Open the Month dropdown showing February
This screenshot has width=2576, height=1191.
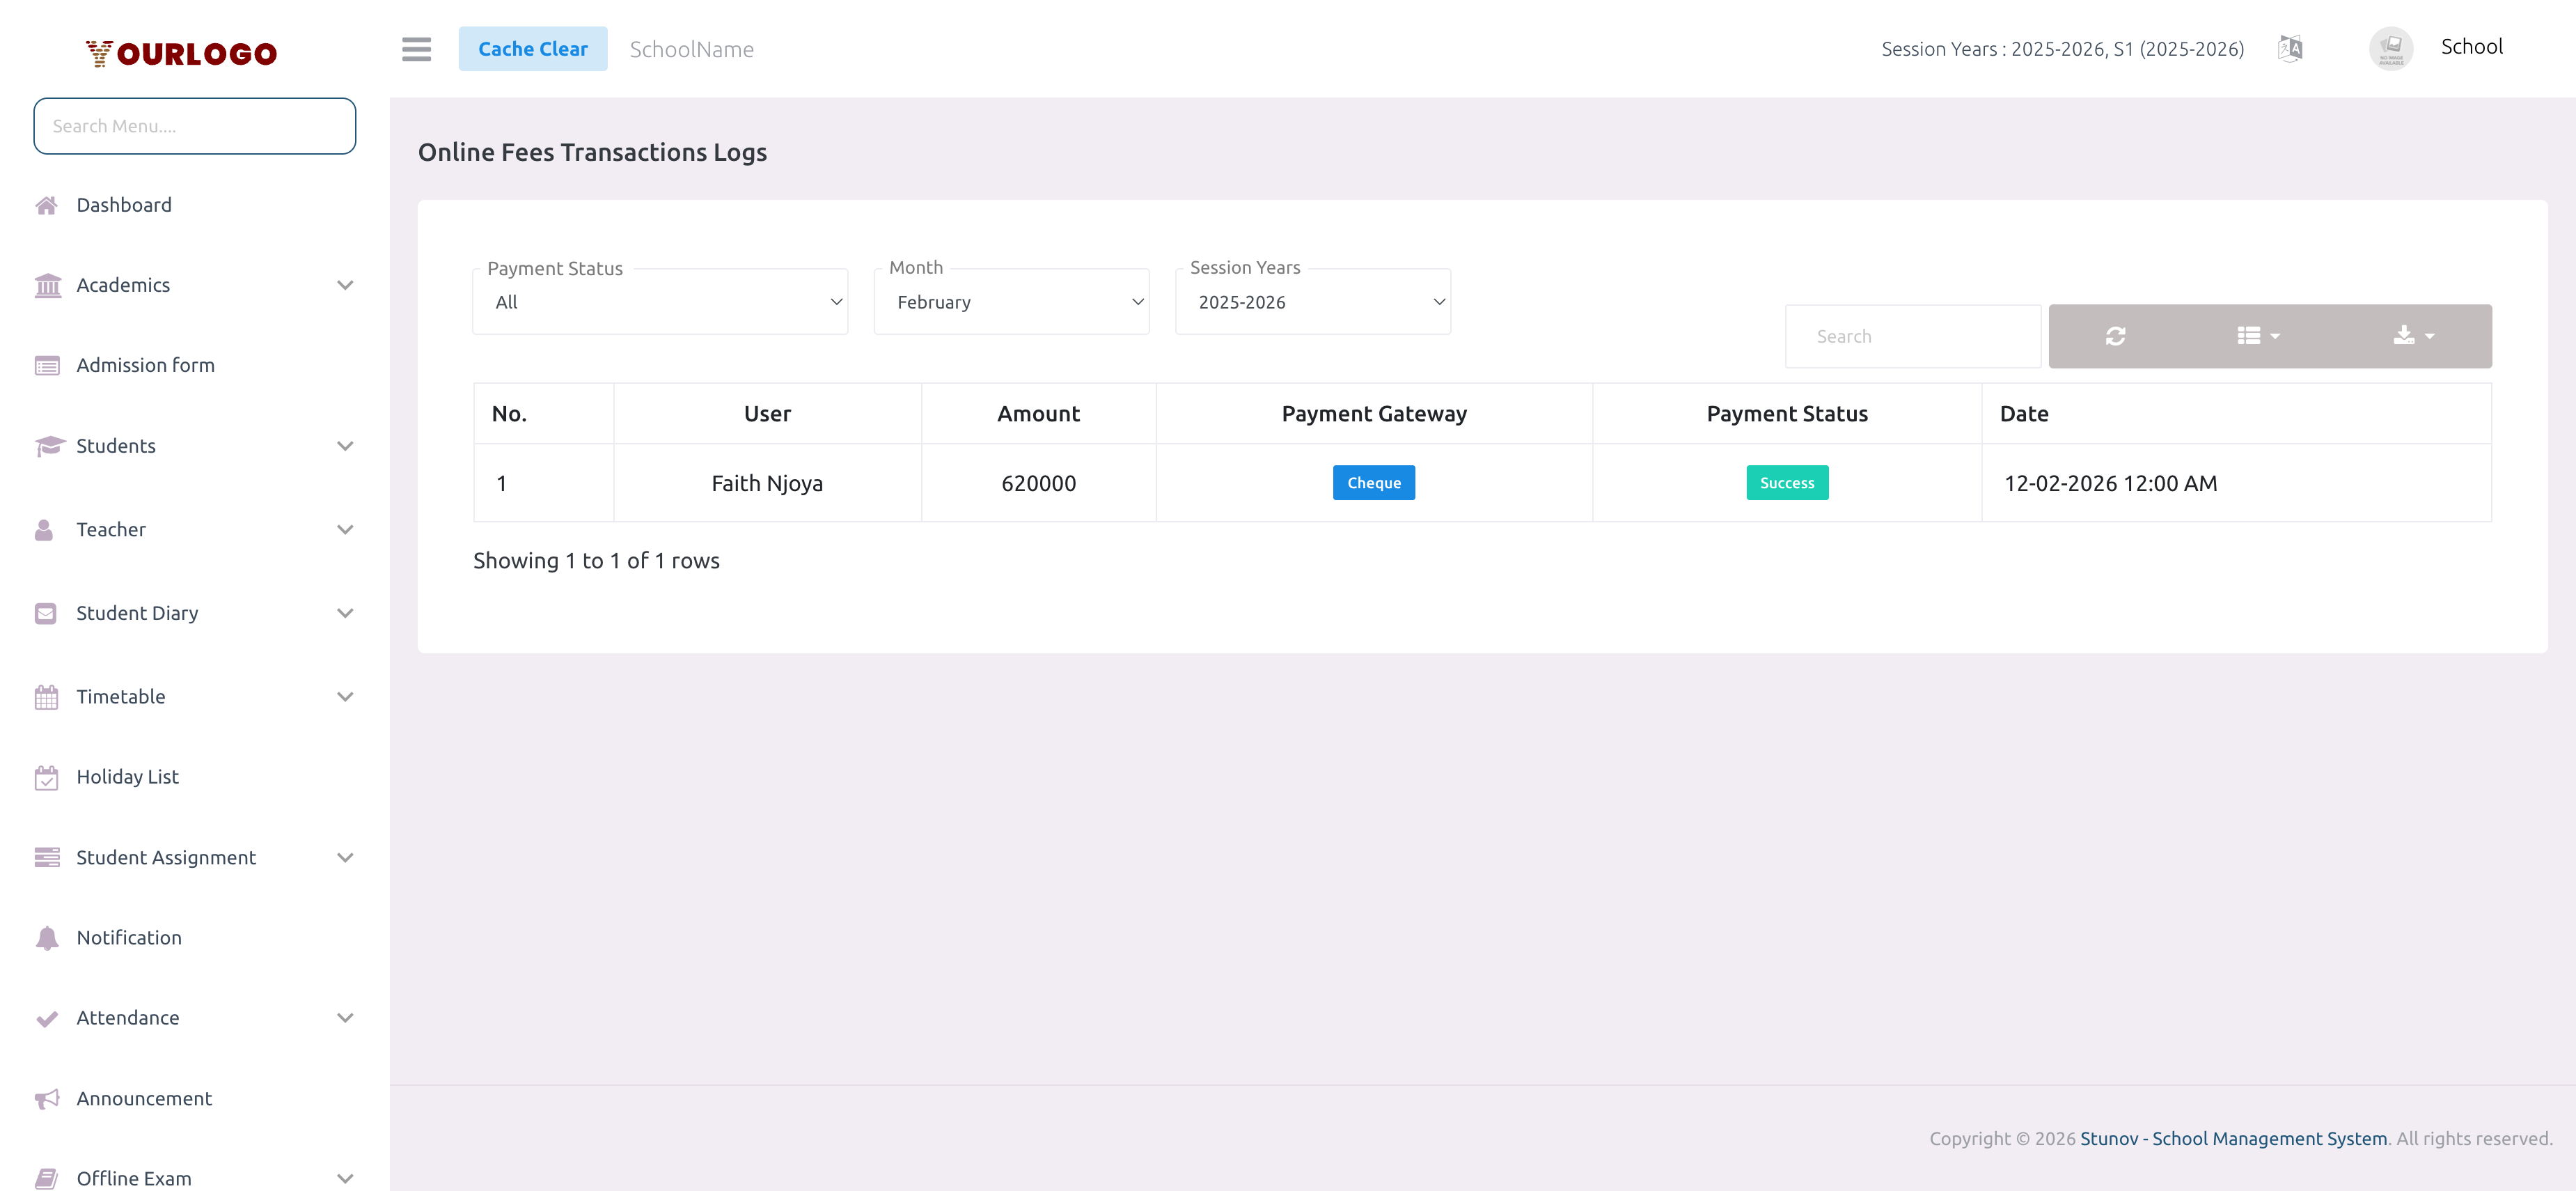(x=1011, y=301)
